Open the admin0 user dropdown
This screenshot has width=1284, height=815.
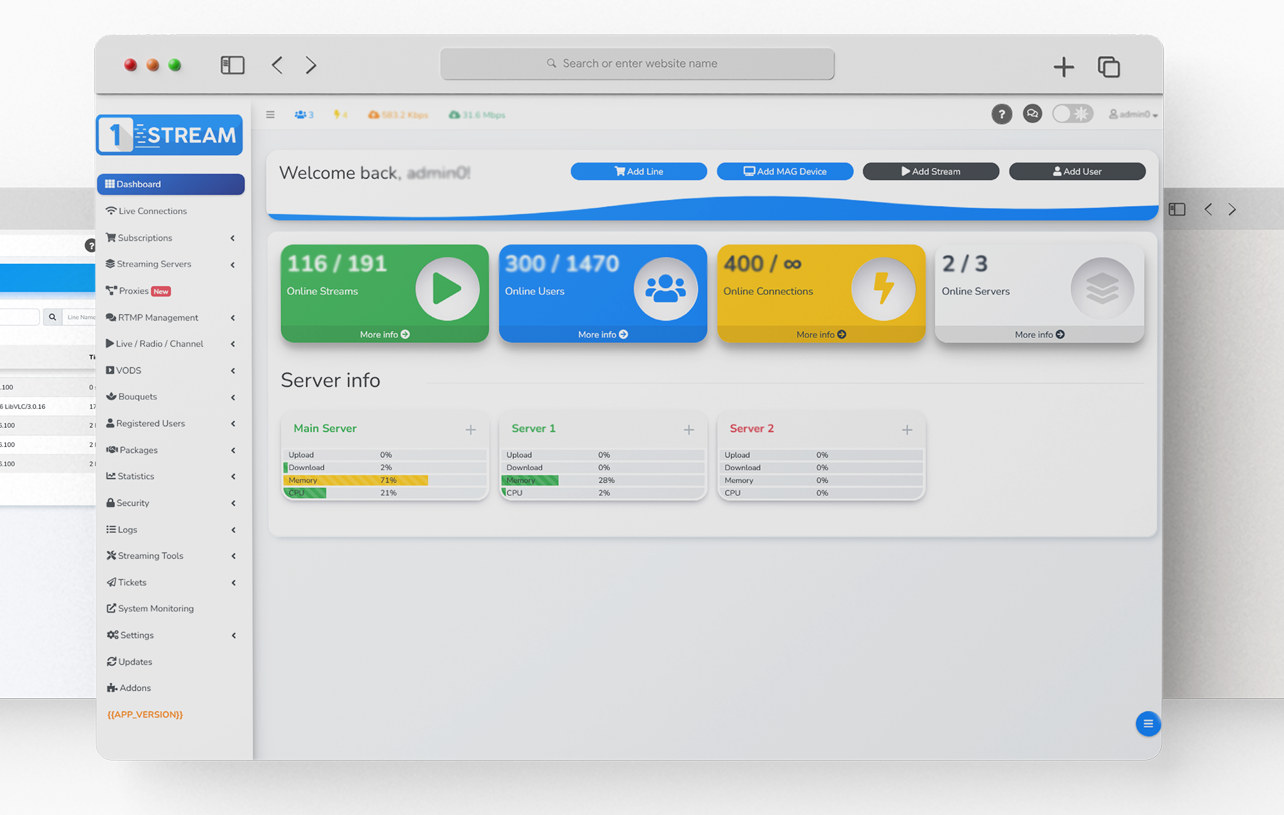click(1133, 115)
